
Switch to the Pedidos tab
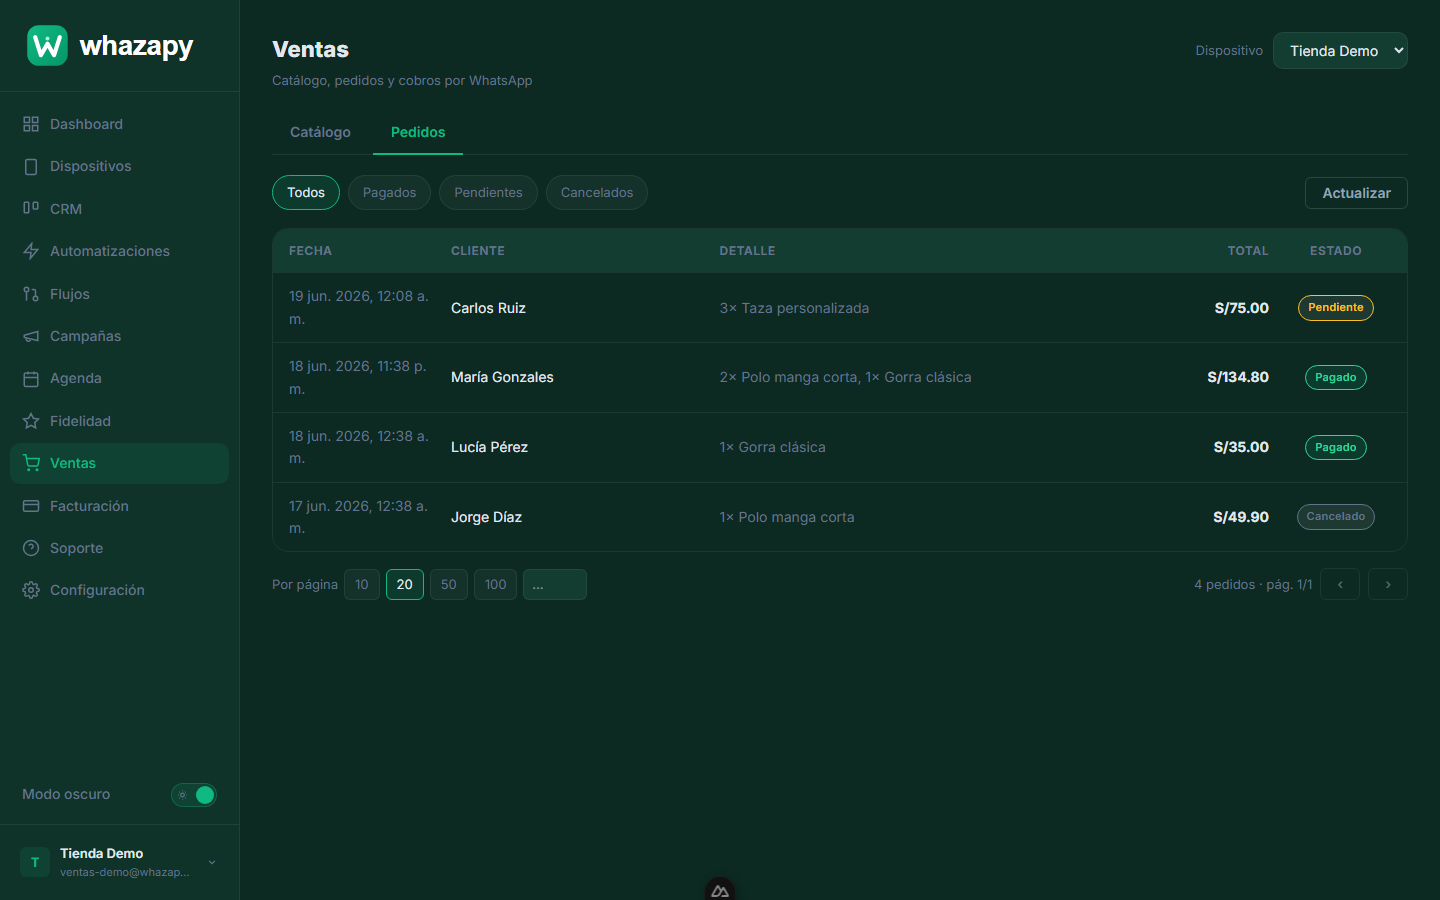click(418, 132)
